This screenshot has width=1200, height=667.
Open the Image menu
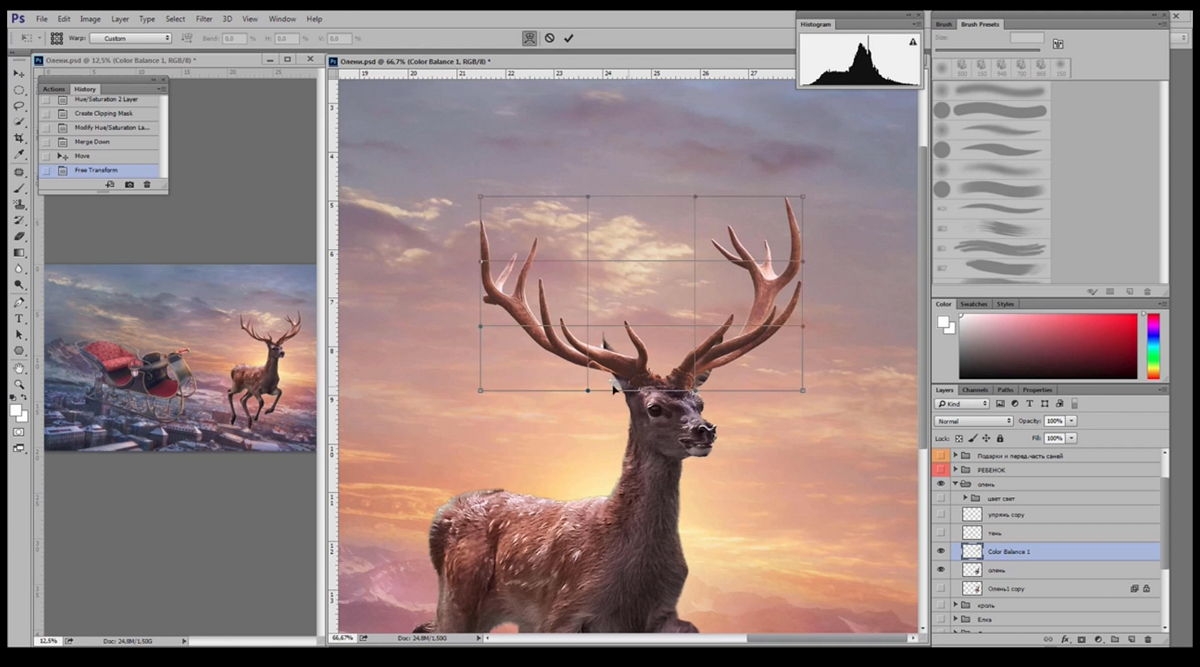pyautogui.click(x=90, y=19)
